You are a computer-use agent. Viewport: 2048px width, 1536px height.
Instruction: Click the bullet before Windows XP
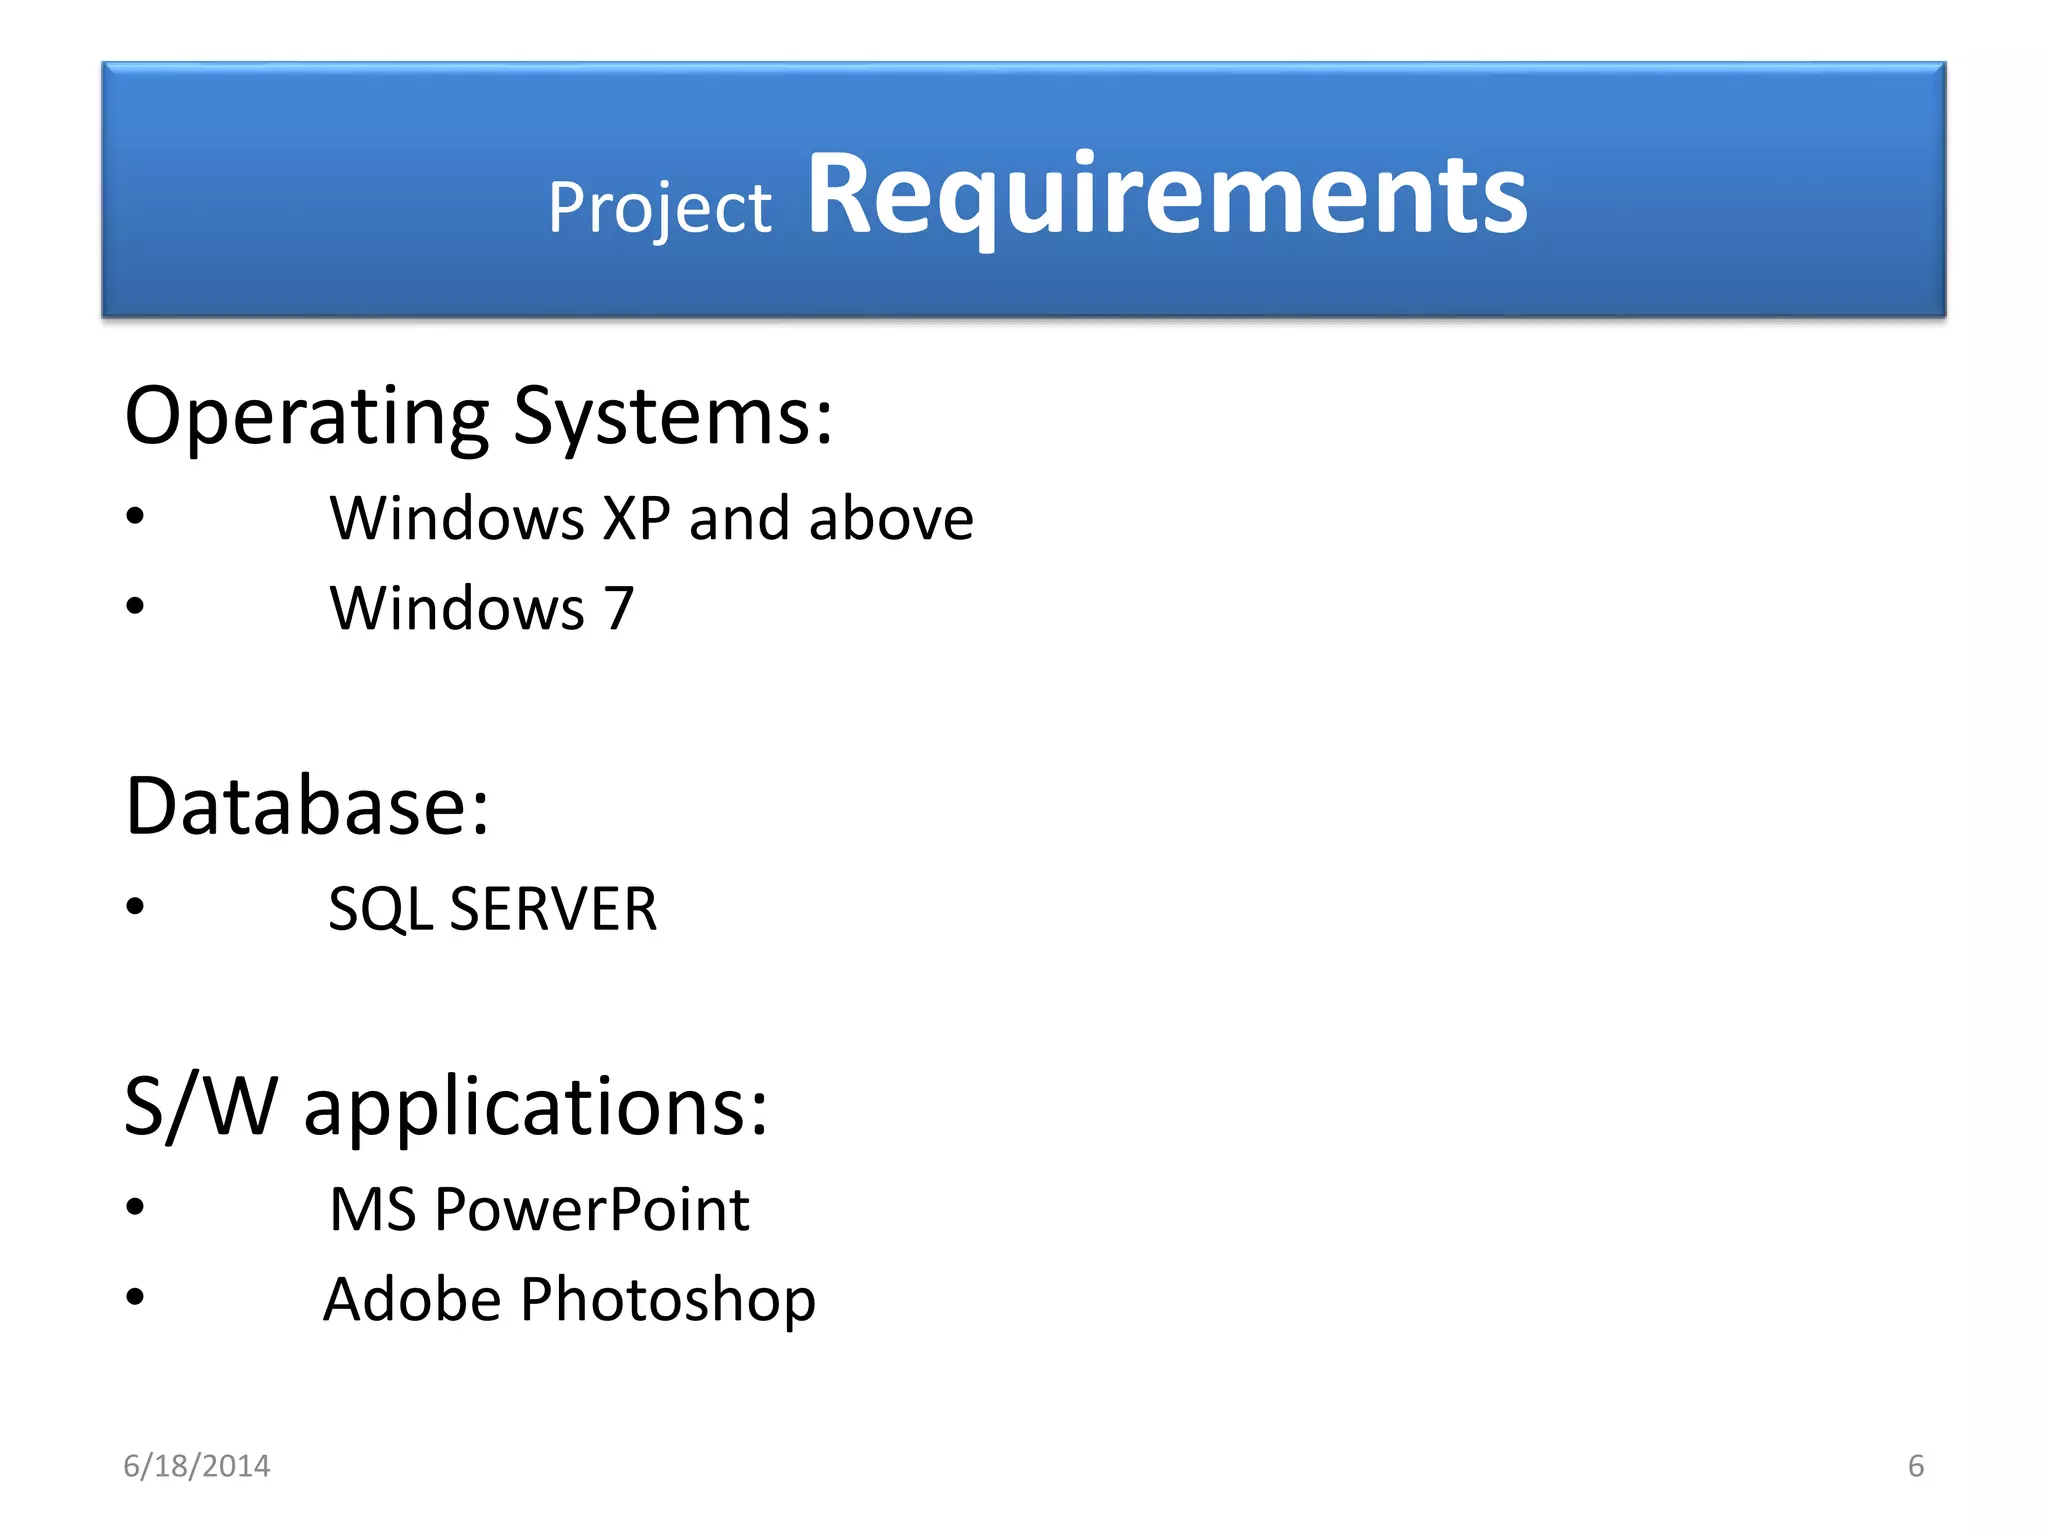[136, 517]
